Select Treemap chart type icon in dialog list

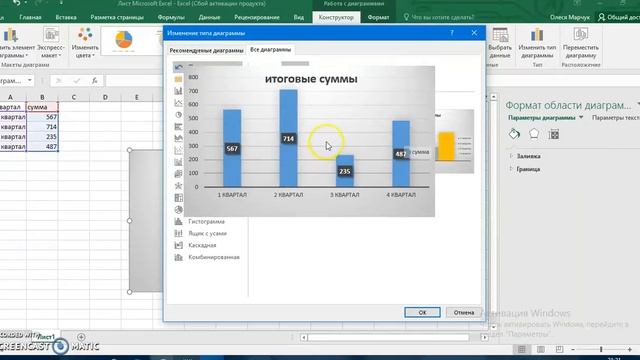tap(178, 198)
